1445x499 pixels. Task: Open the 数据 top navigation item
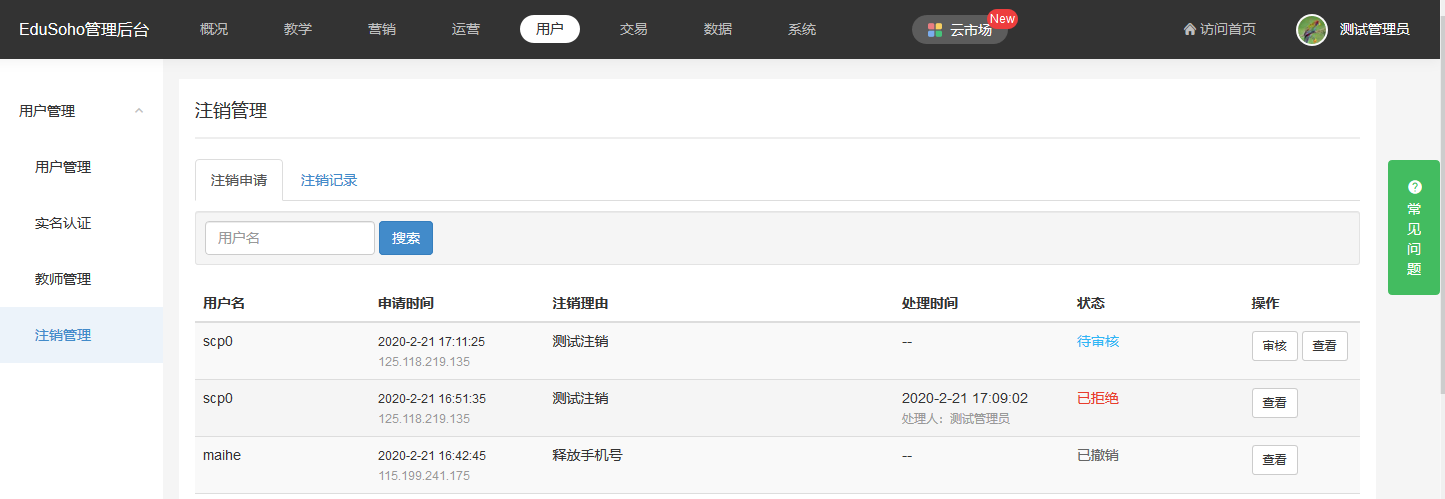(718, 29)
